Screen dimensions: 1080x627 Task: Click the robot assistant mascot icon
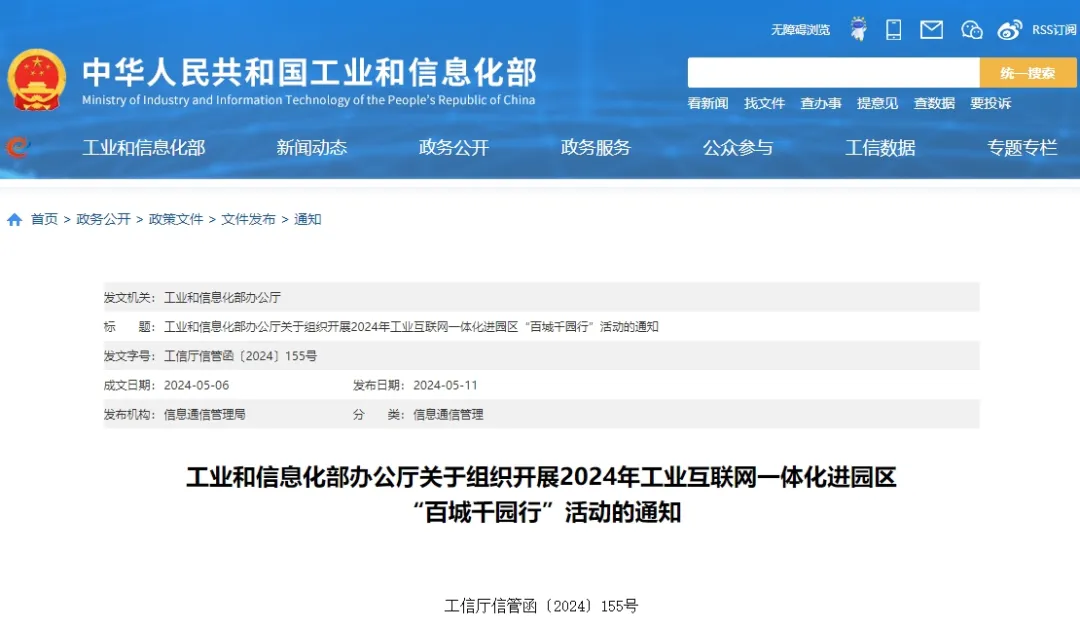point(858,29)
